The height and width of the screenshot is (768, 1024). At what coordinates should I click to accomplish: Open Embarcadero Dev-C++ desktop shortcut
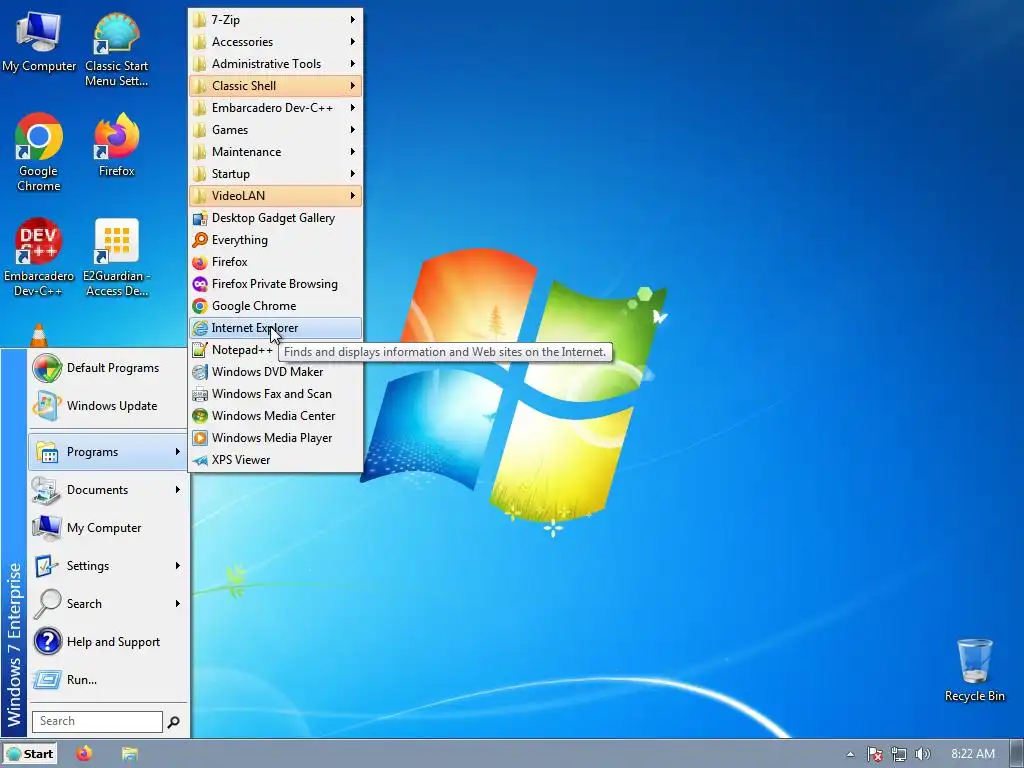coord(39,257)
